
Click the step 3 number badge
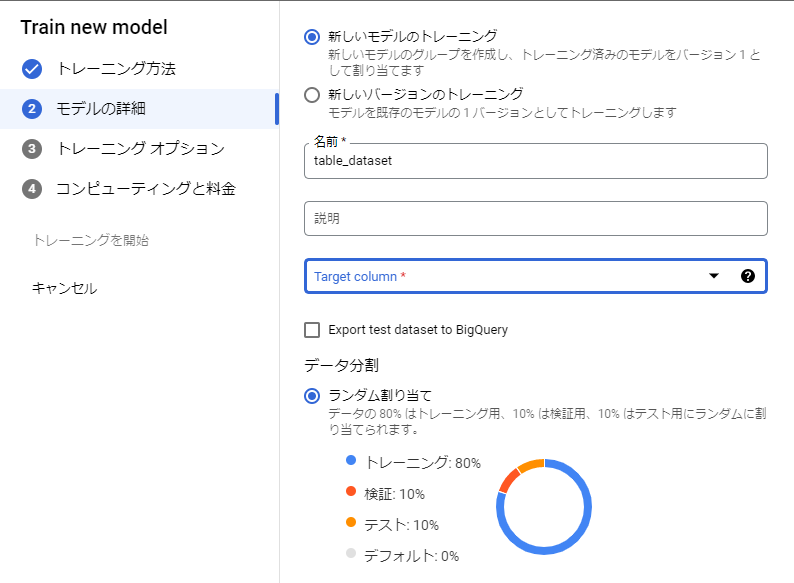point(32,149)
